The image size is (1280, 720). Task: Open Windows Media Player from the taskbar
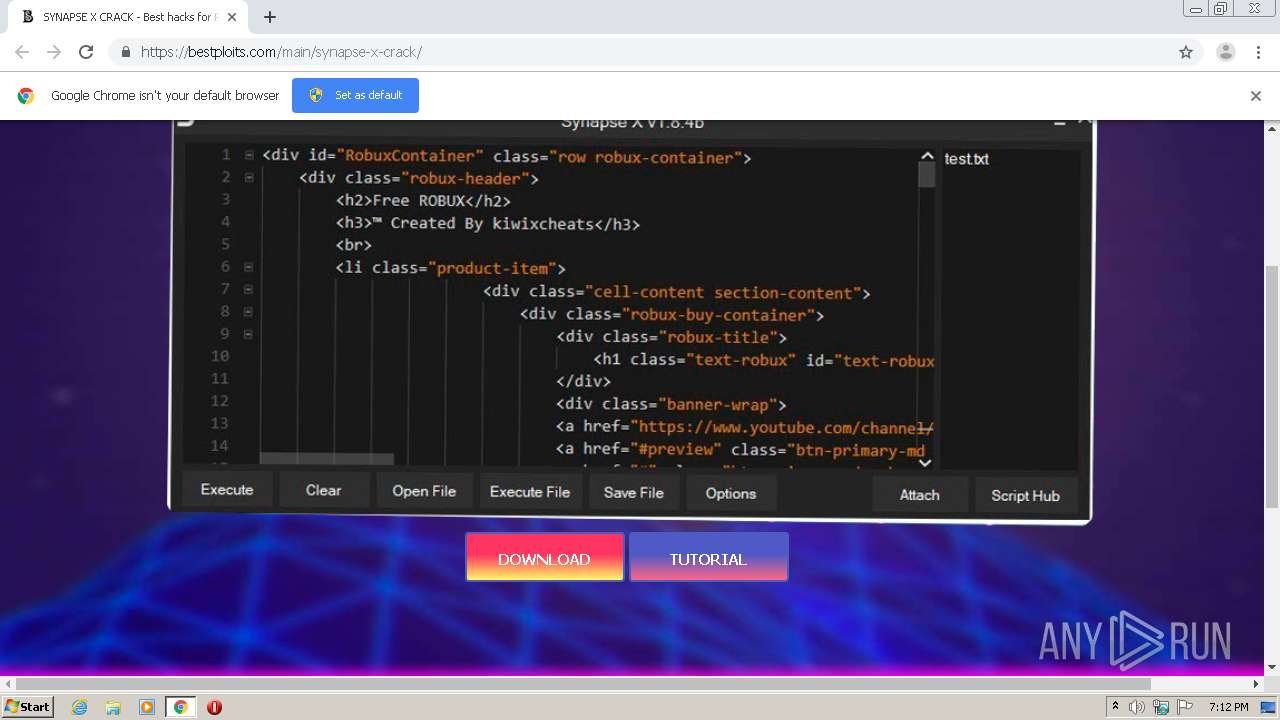(147, 707)
